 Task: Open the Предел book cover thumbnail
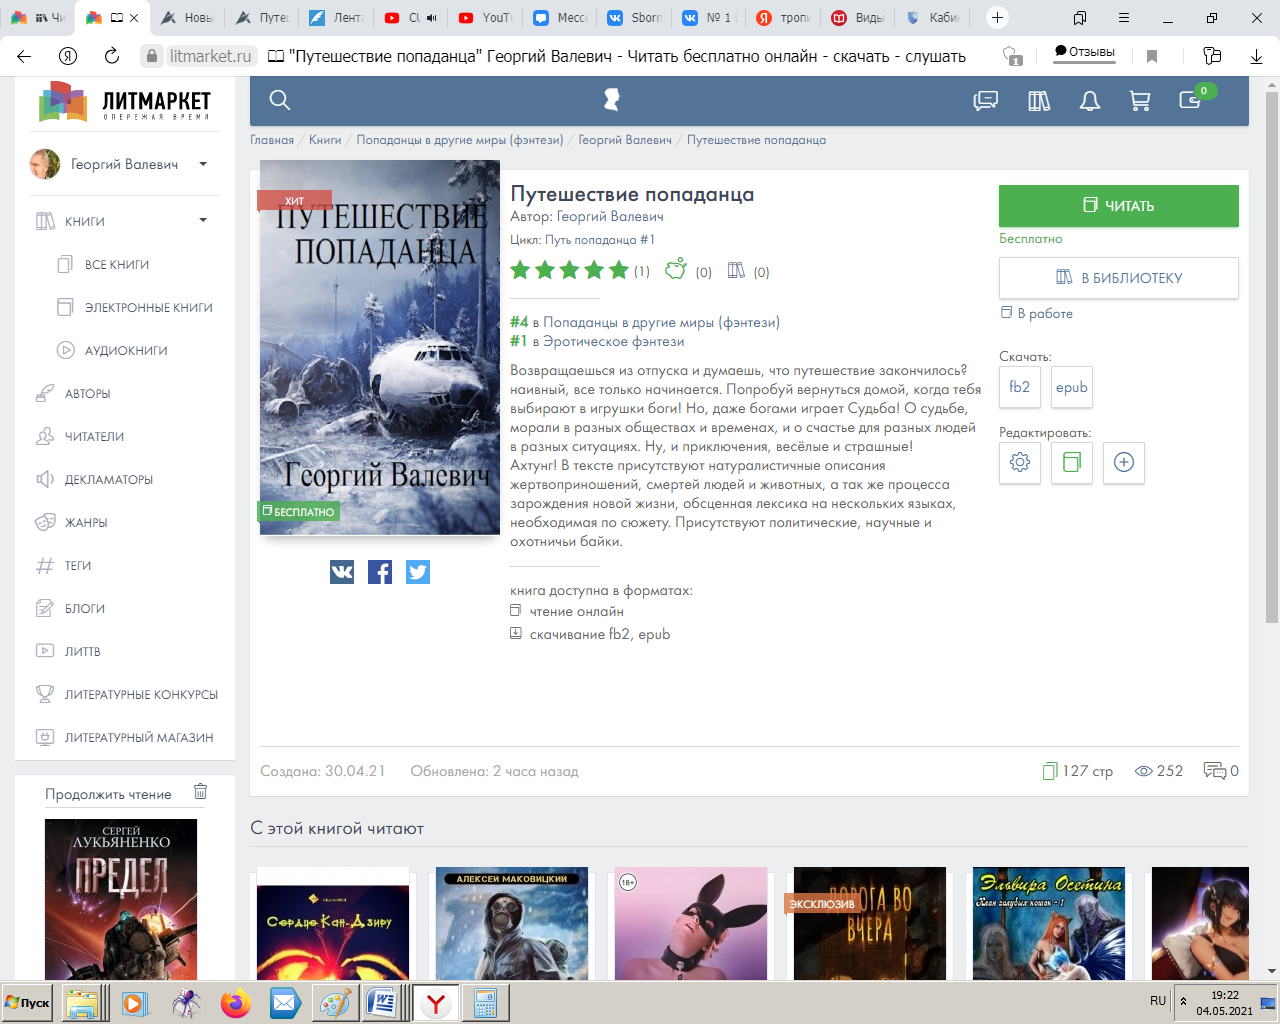click(121, 898)
